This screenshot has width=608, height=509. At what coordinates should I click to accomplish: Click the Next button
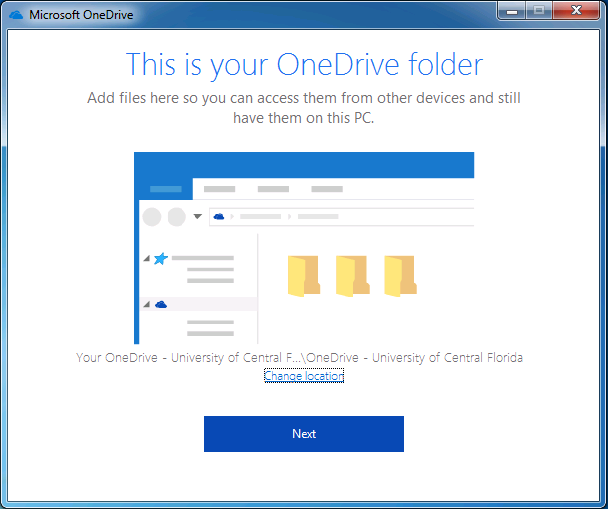[x=304, y=434]
